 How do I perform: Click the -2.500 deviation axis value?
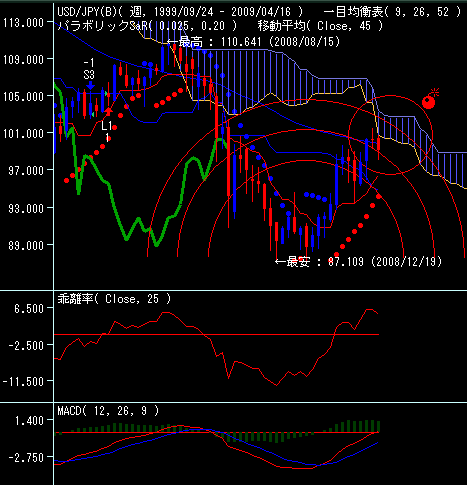click(x=26, y=345)
